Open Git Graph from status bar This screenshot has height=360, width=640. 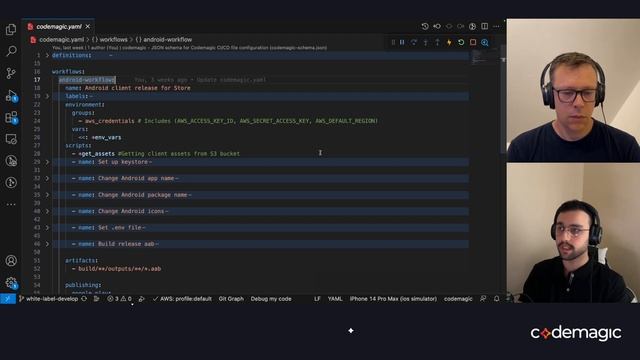coord(231,299)
